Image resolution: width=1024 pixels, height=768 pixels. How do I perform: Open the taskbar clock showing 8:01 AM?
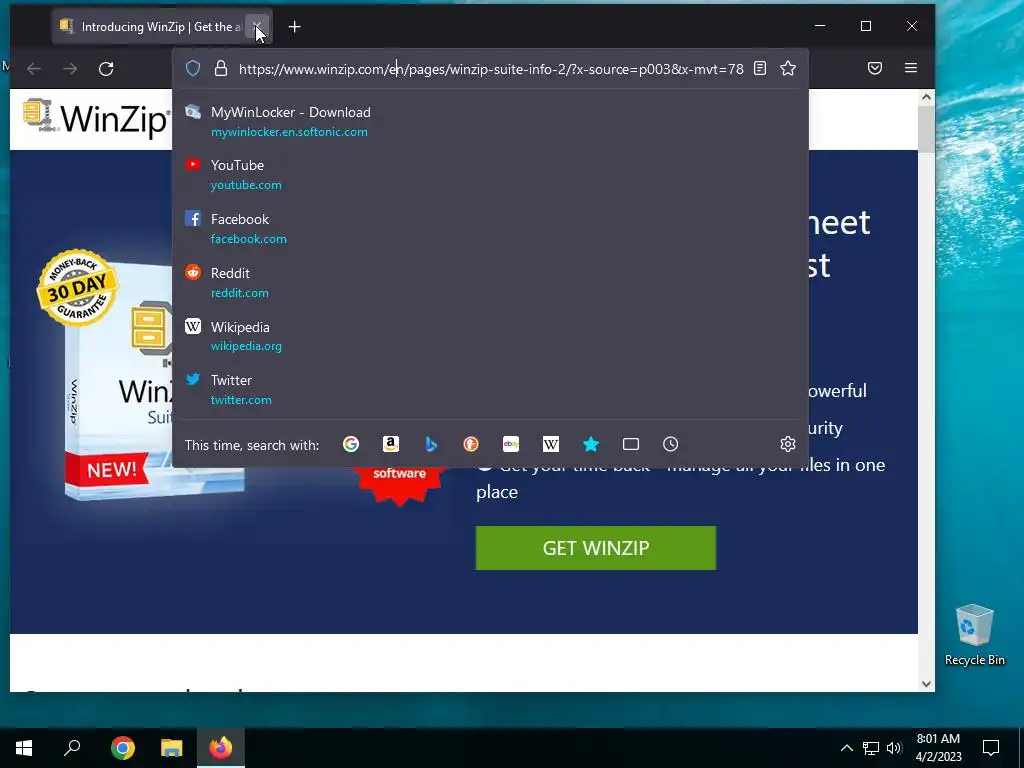point(938,748)
